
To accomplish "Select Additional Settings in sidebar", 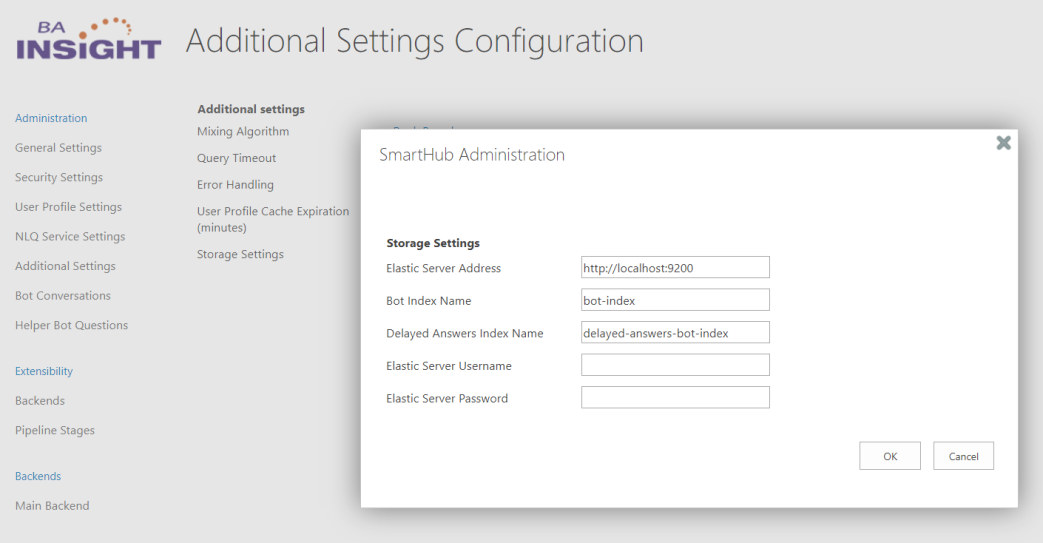I will coord(65,266).
